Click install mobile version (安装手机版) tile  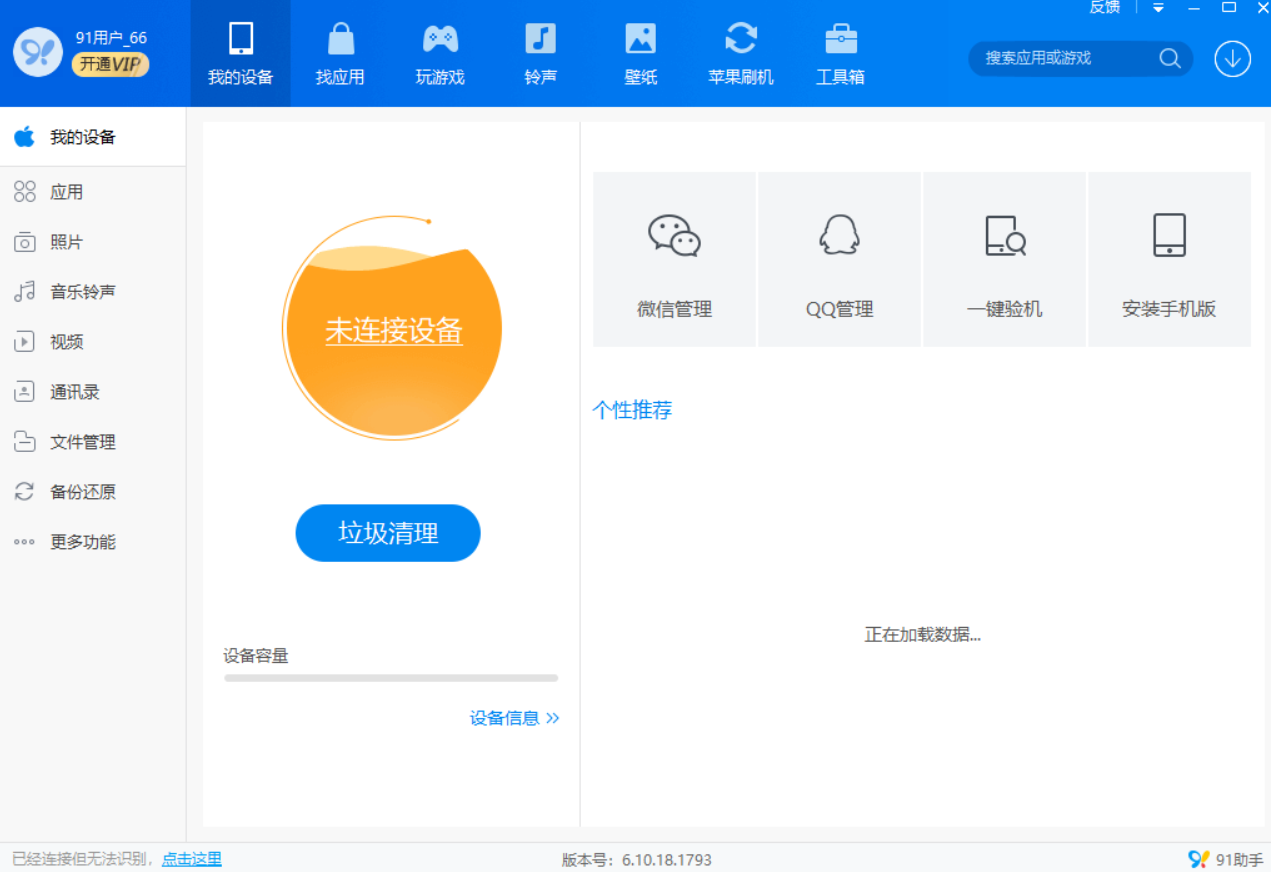click(1169, 260)
